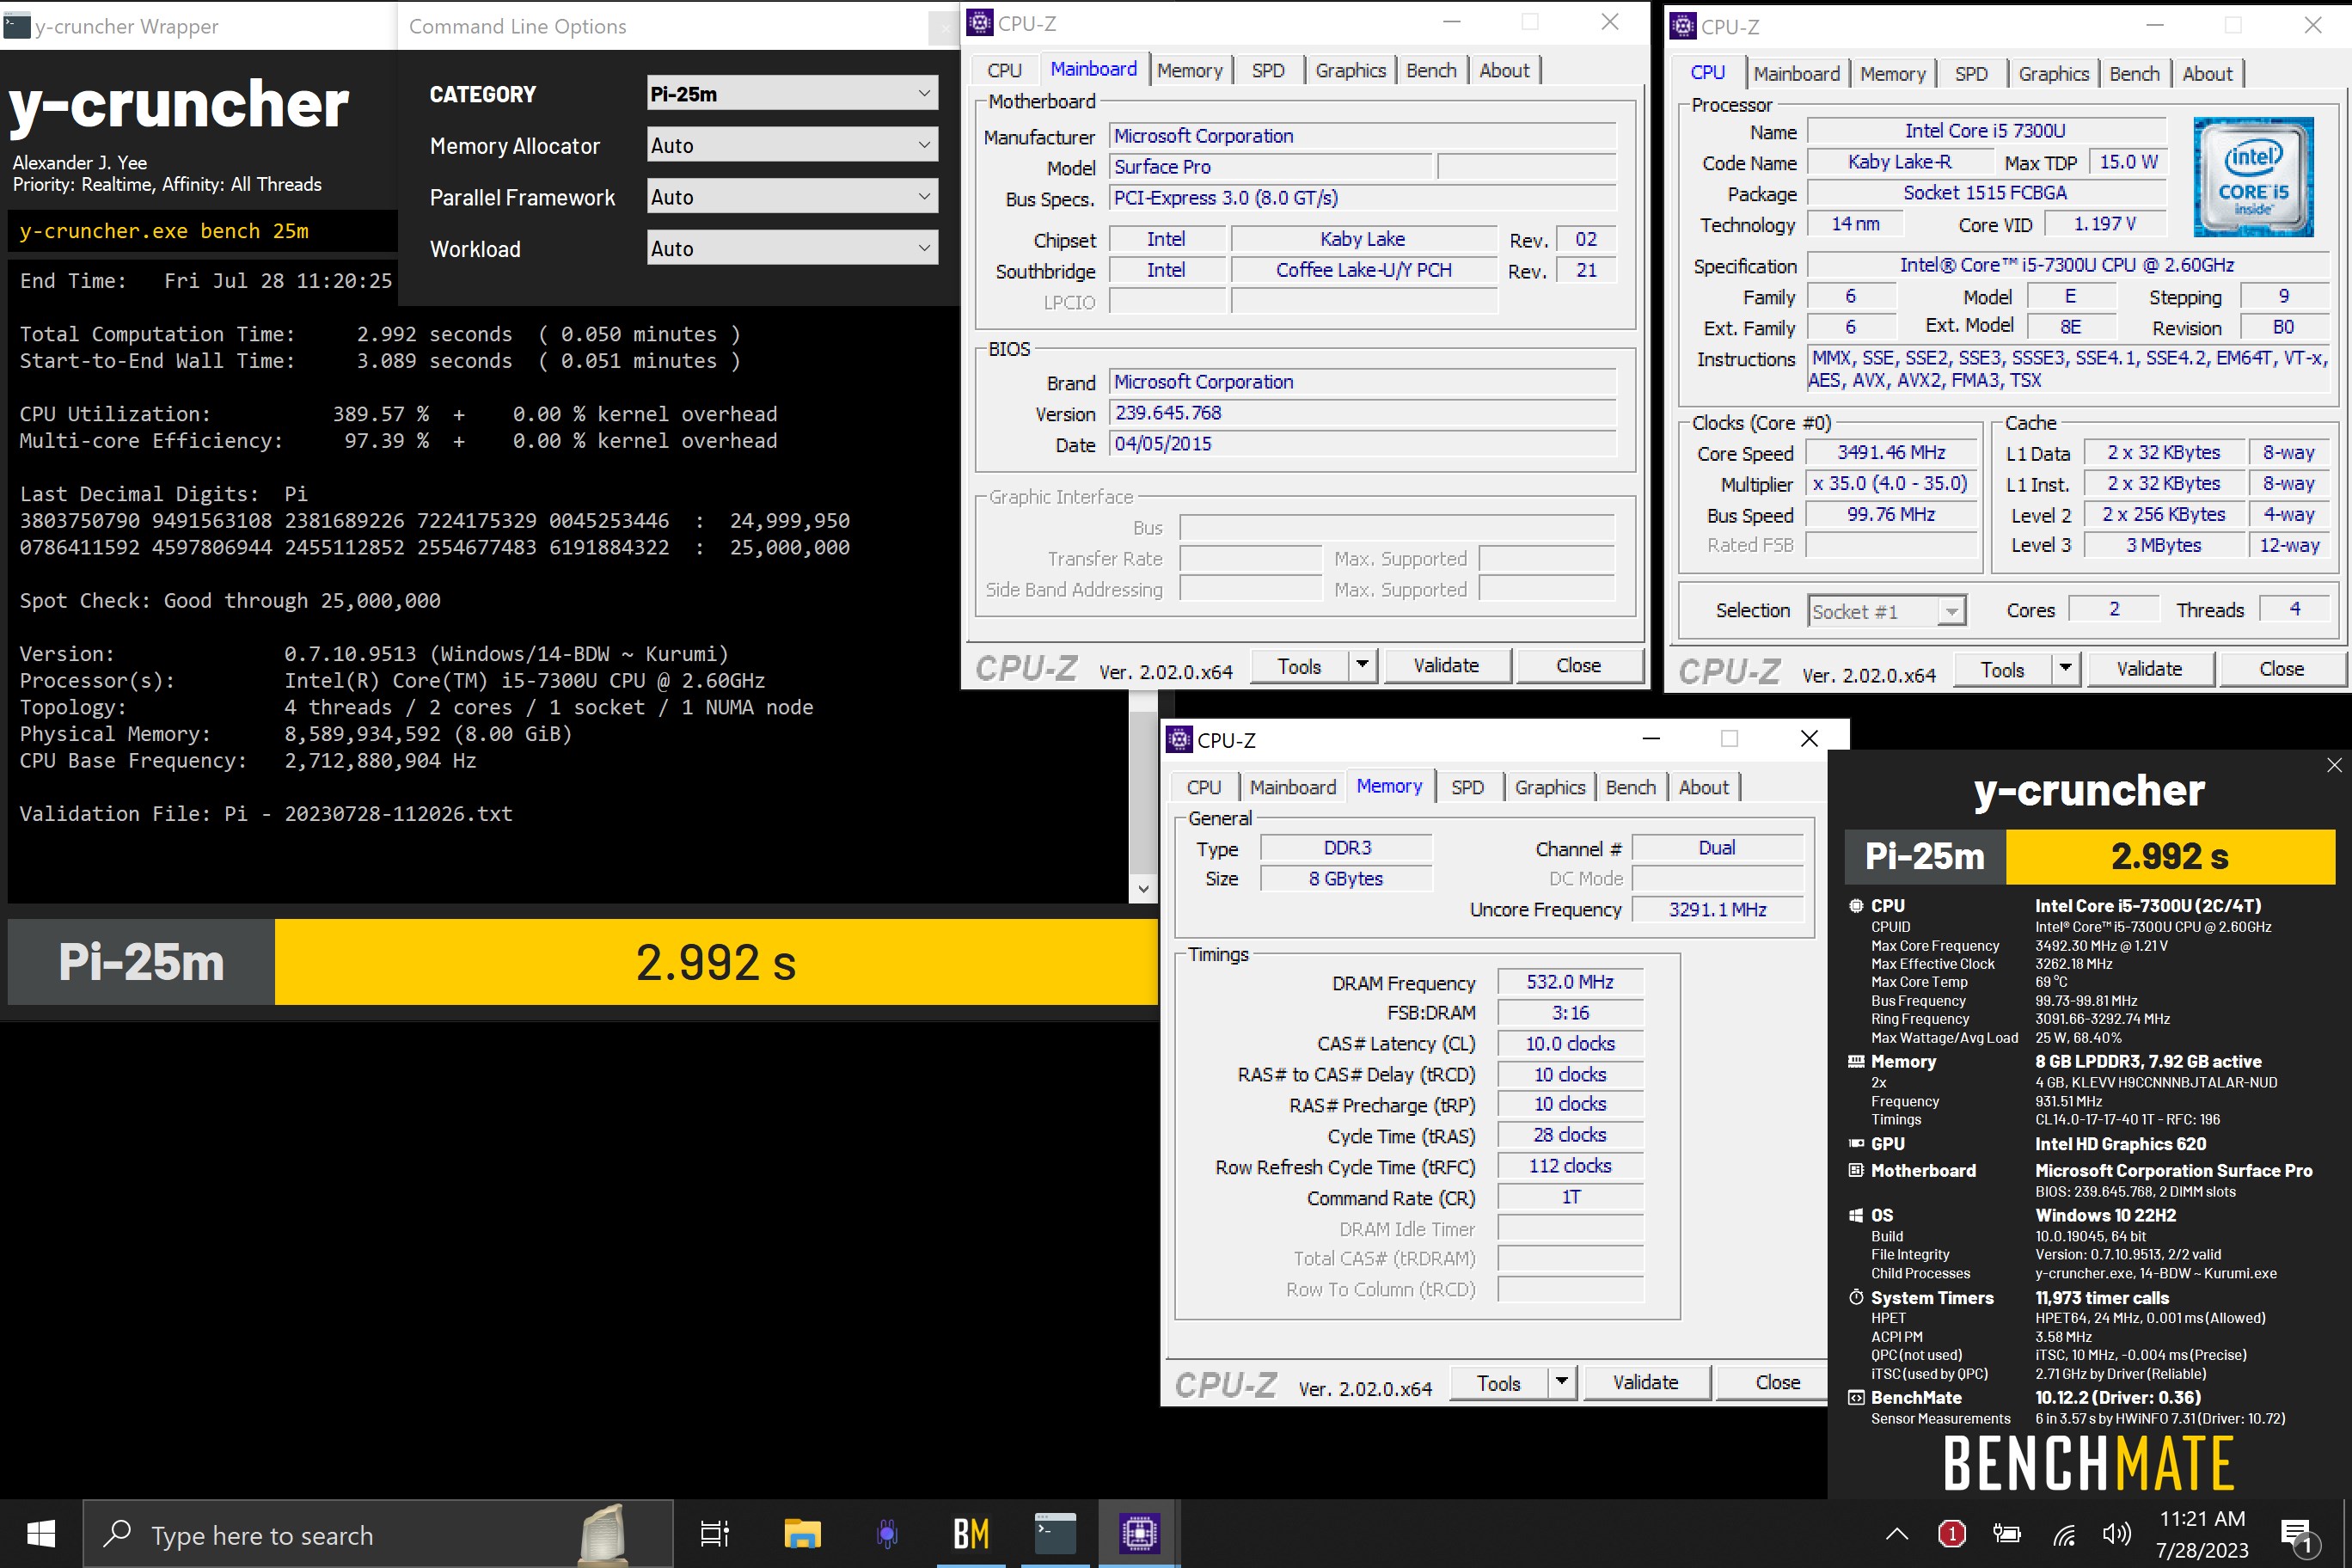Expand Tools arrow in Mainboard CPU-Z window

click(x=1362, y=665)
